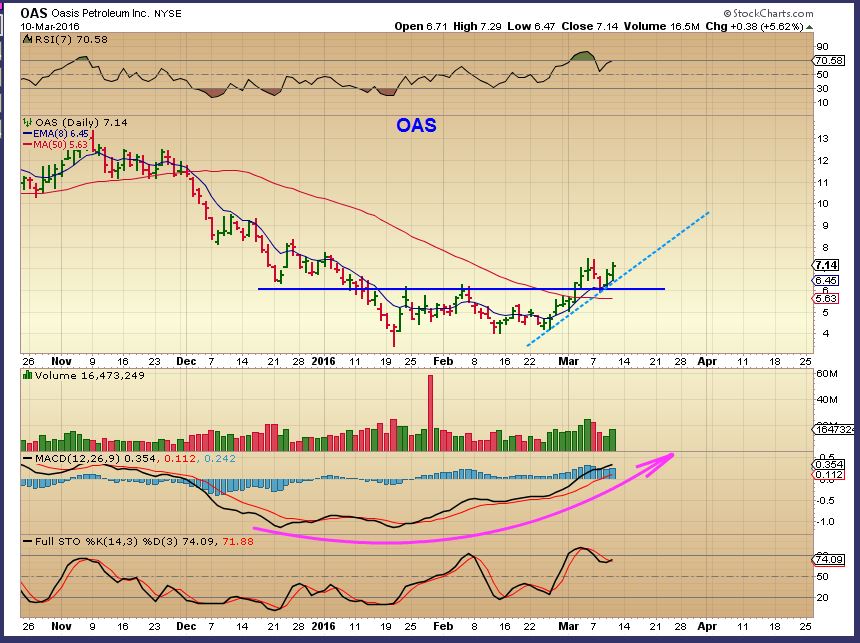Viewport: 860px width, 643px height.
Task: Click the "OAS (Daily) 7.14" legend label
Action: tap(81, 122)
